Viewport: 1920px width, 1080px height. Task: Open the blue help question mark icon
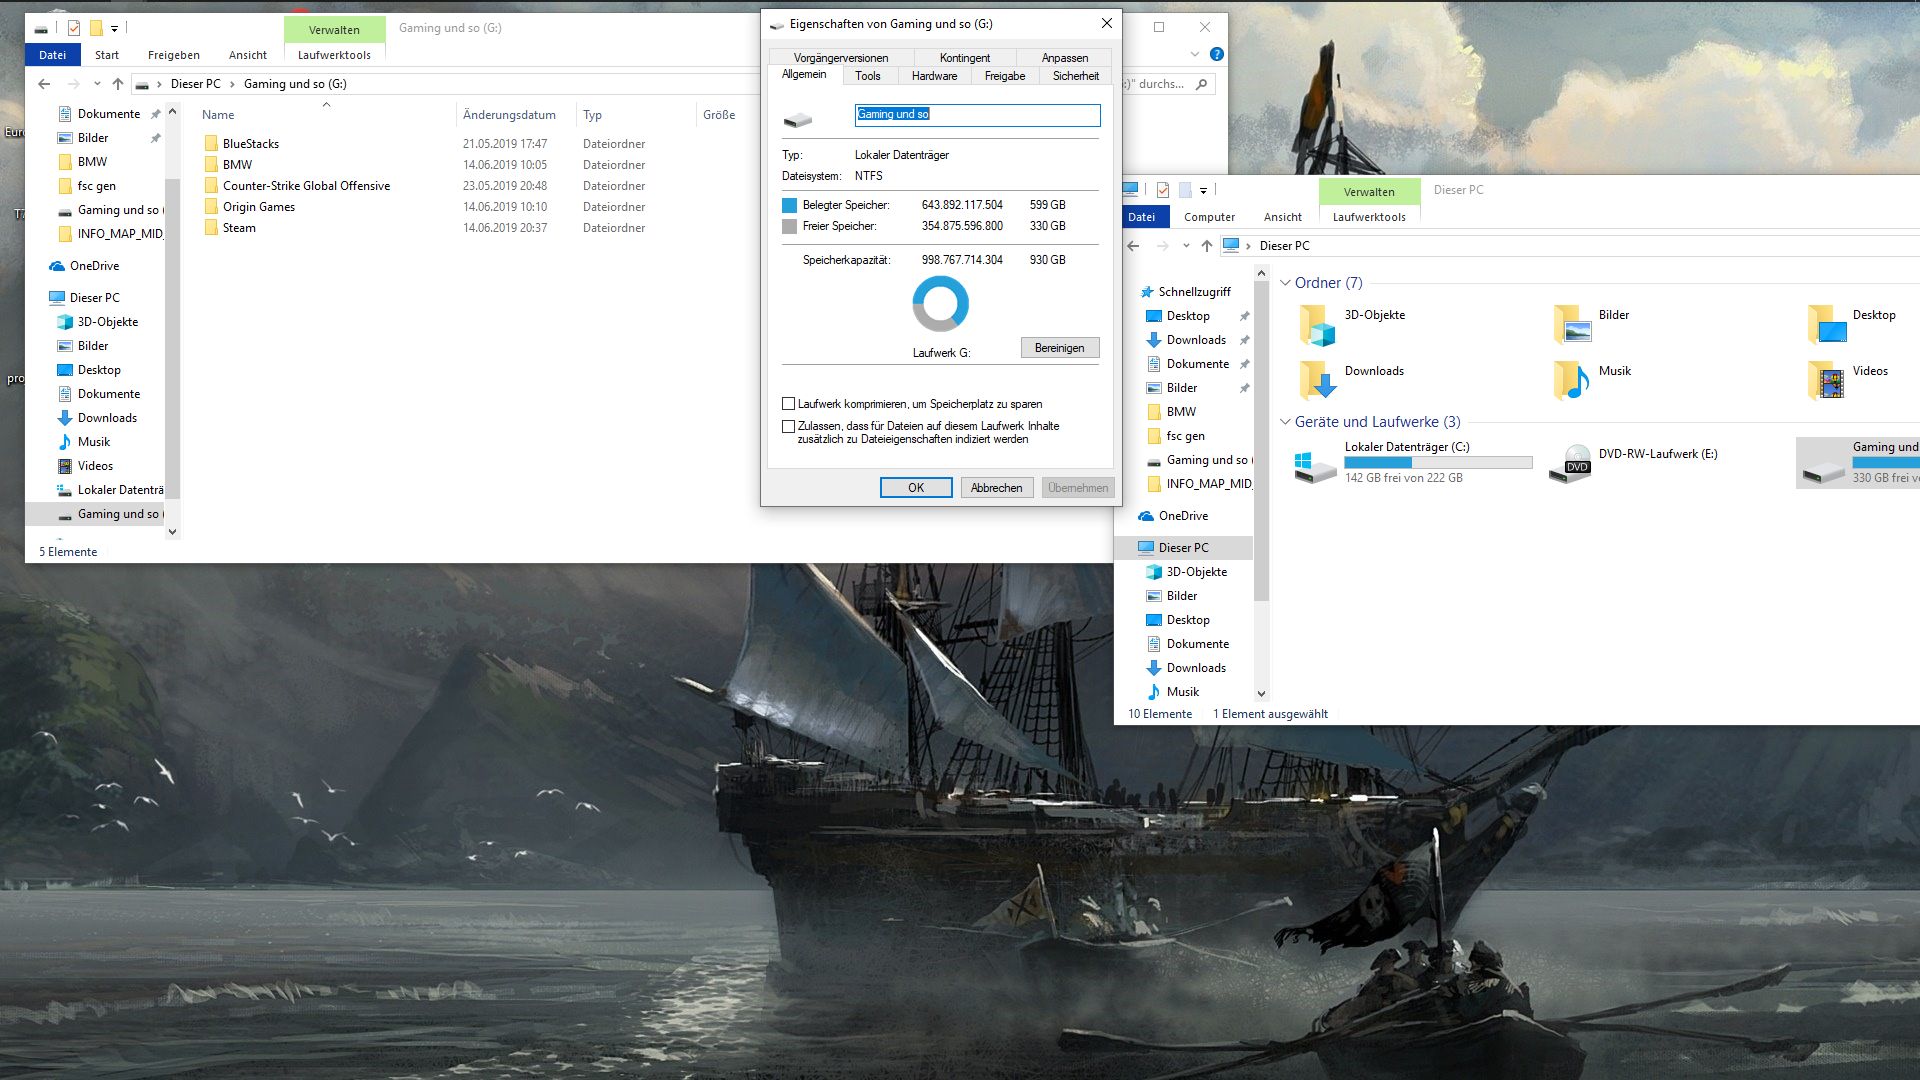pos(1216,54)
